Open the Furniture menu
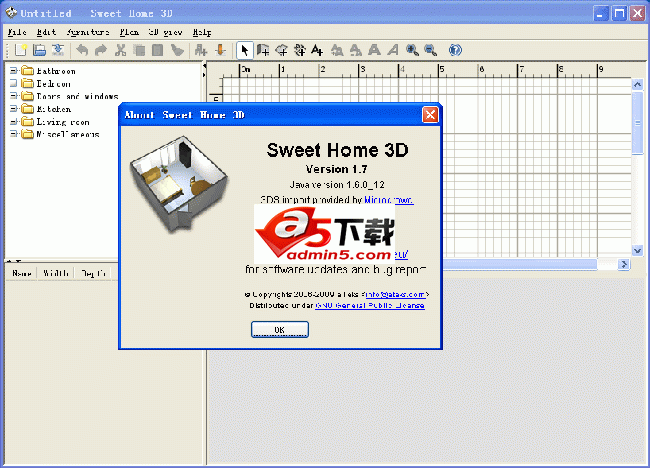The image size is (650, 468). [88, 32]
